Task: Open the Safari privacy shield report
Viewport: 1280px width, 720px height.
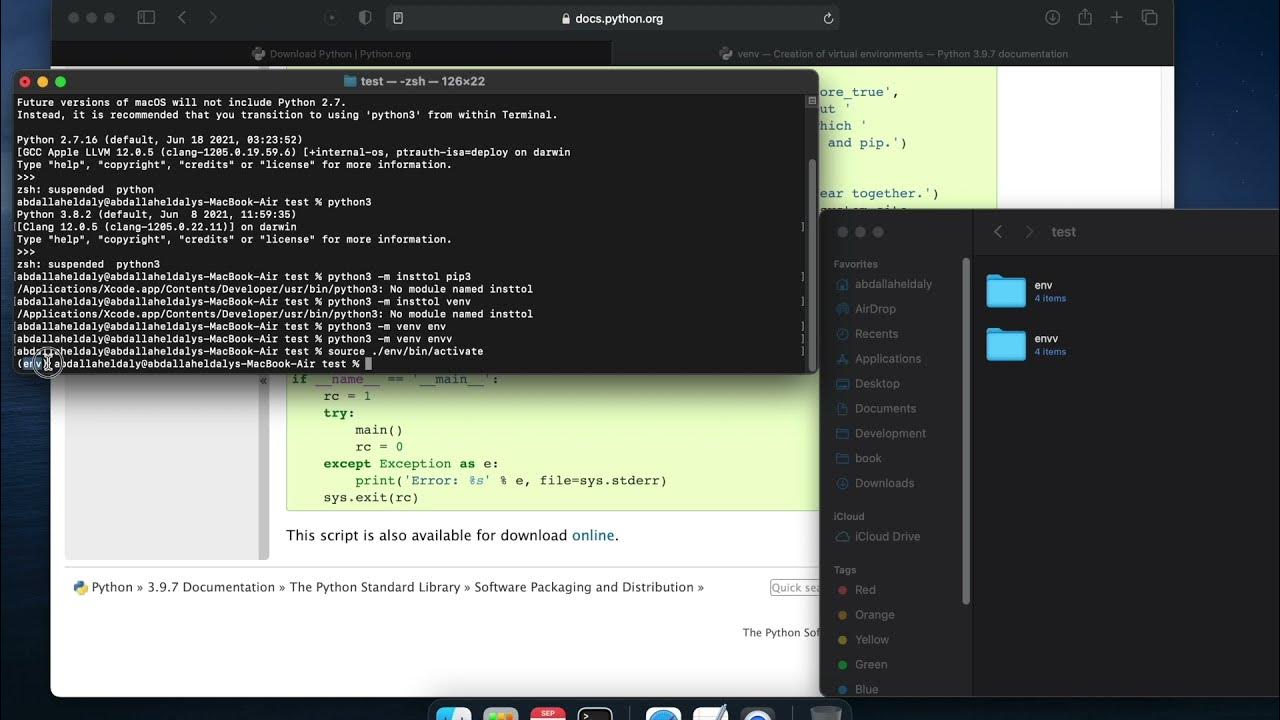Action: point(365,18)
